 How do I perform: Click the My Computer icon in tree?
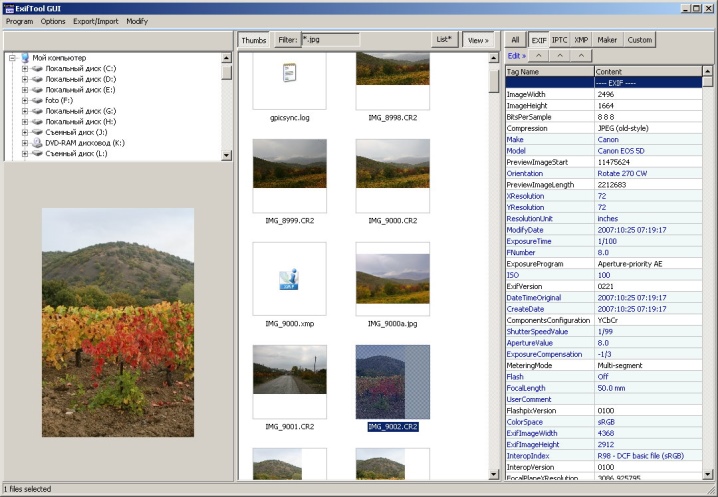coord(25,58)
